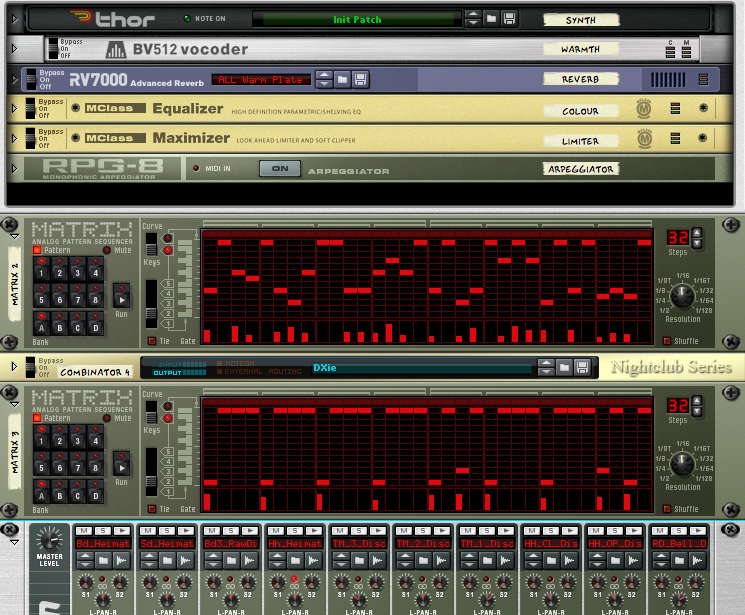The image size is (745, 615).
Task: Toggle Mute on Matrix 3 sequencer
Action: pyautogui.click(x=107, y=418)
